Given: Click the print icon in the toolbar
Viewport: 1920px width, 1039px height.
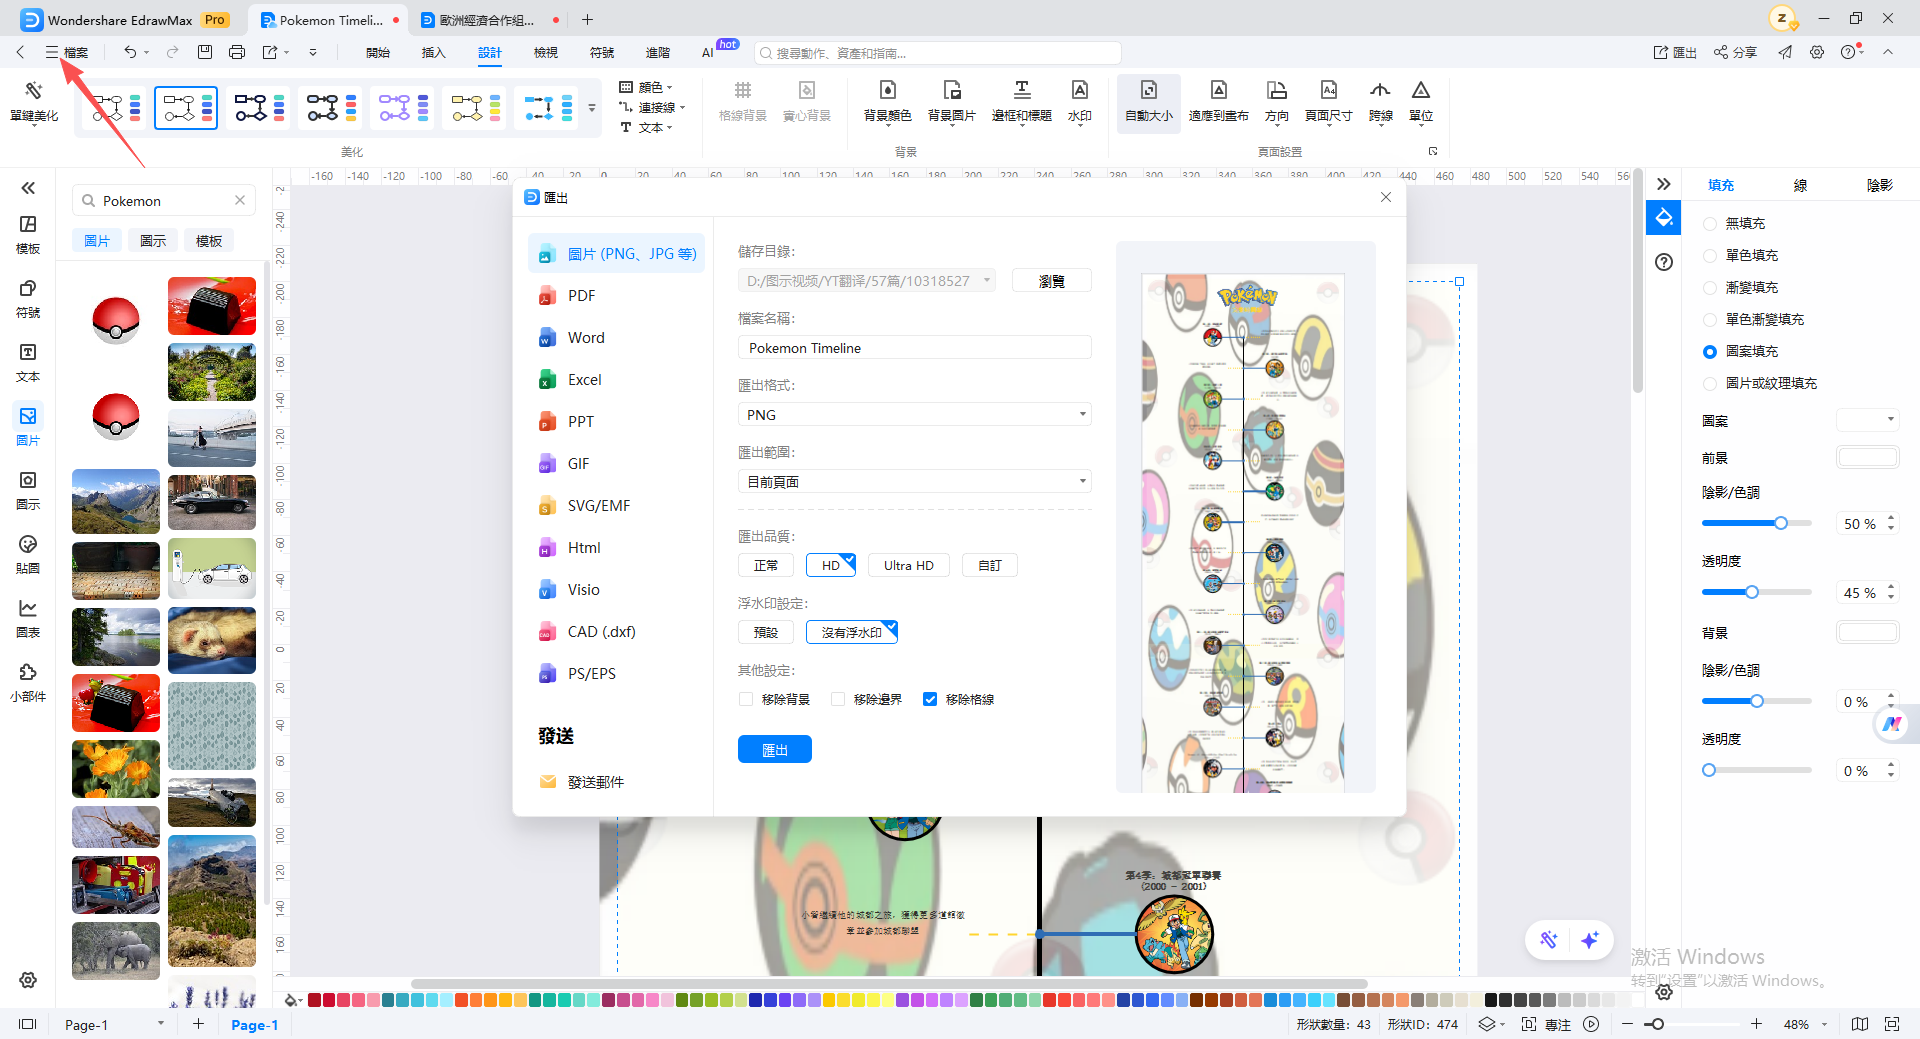Looking at the screenshot, I should pos(237,52).
